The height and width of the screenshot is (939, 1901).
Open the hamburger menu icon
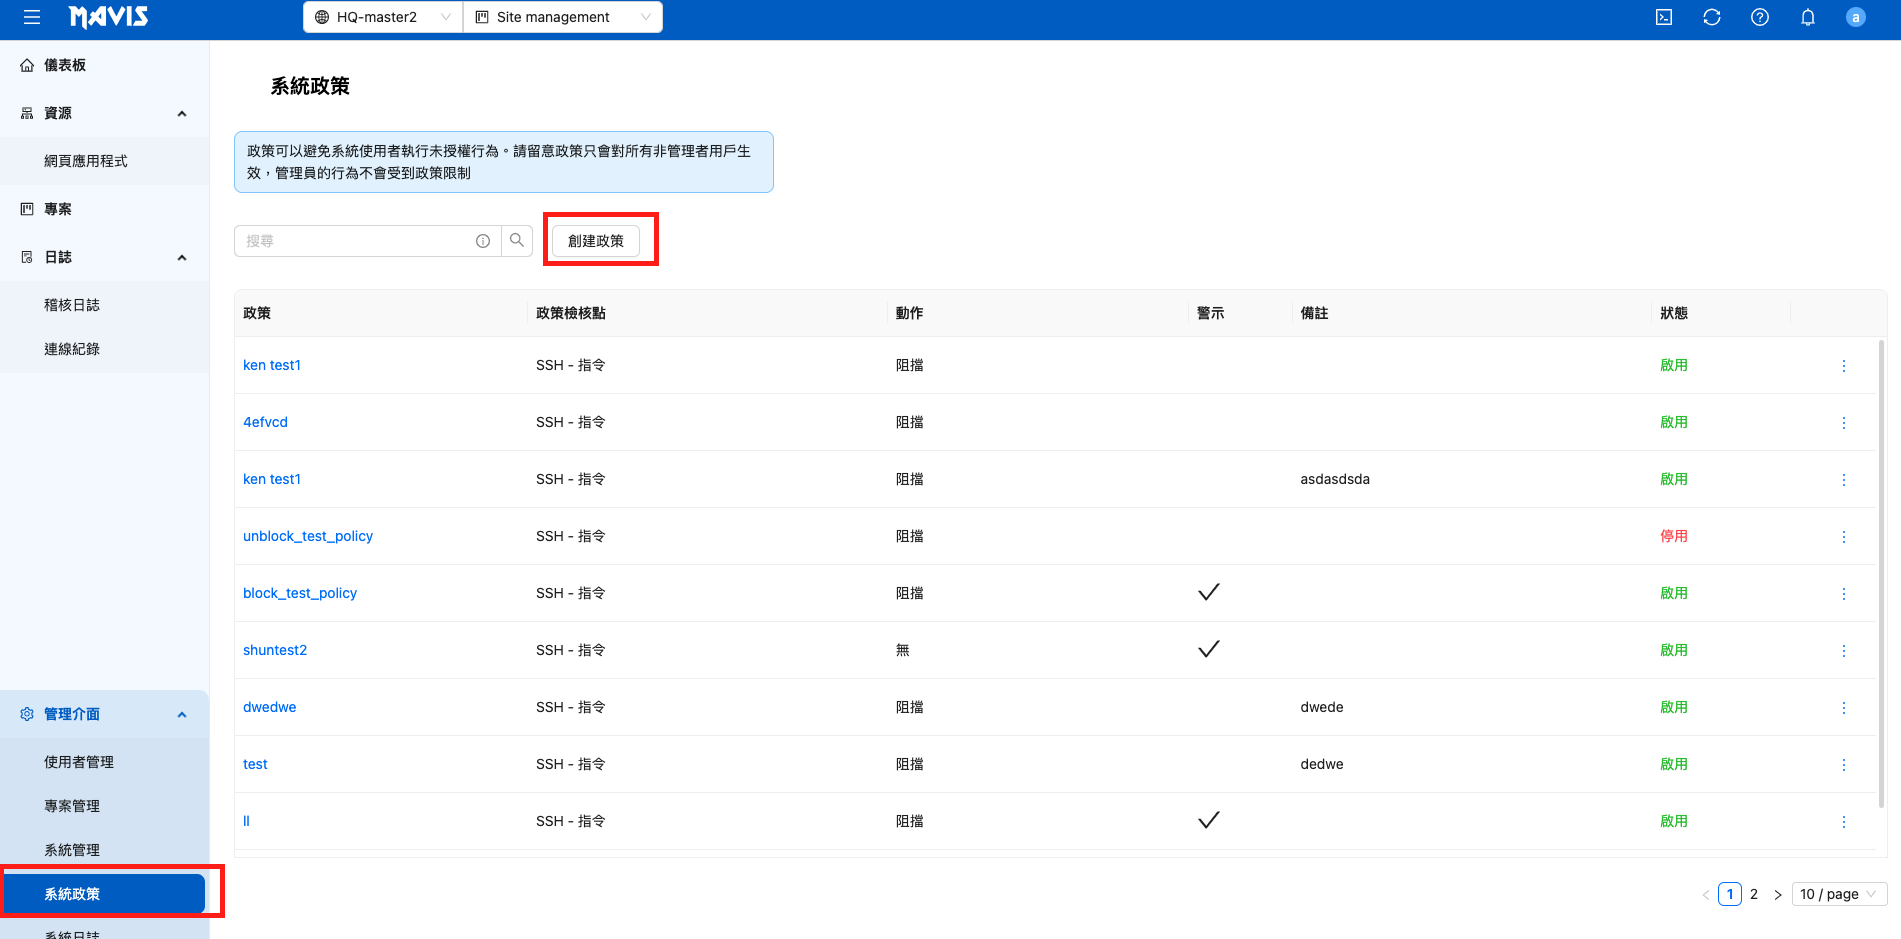click(x=32, y=17)
